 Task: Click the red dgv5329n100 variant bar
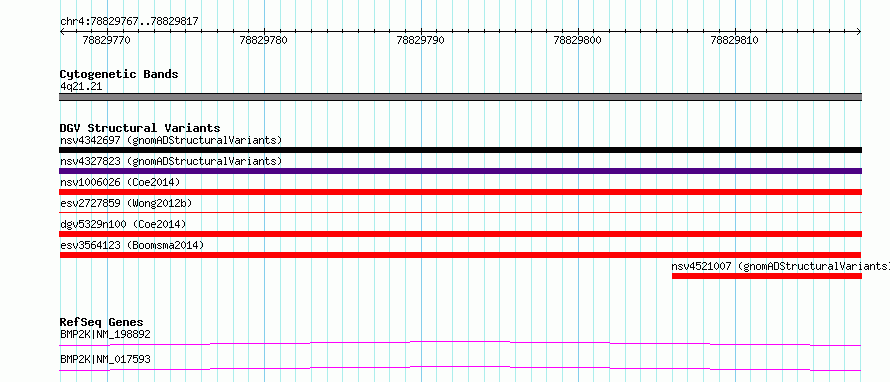click(x=460, y=234)
